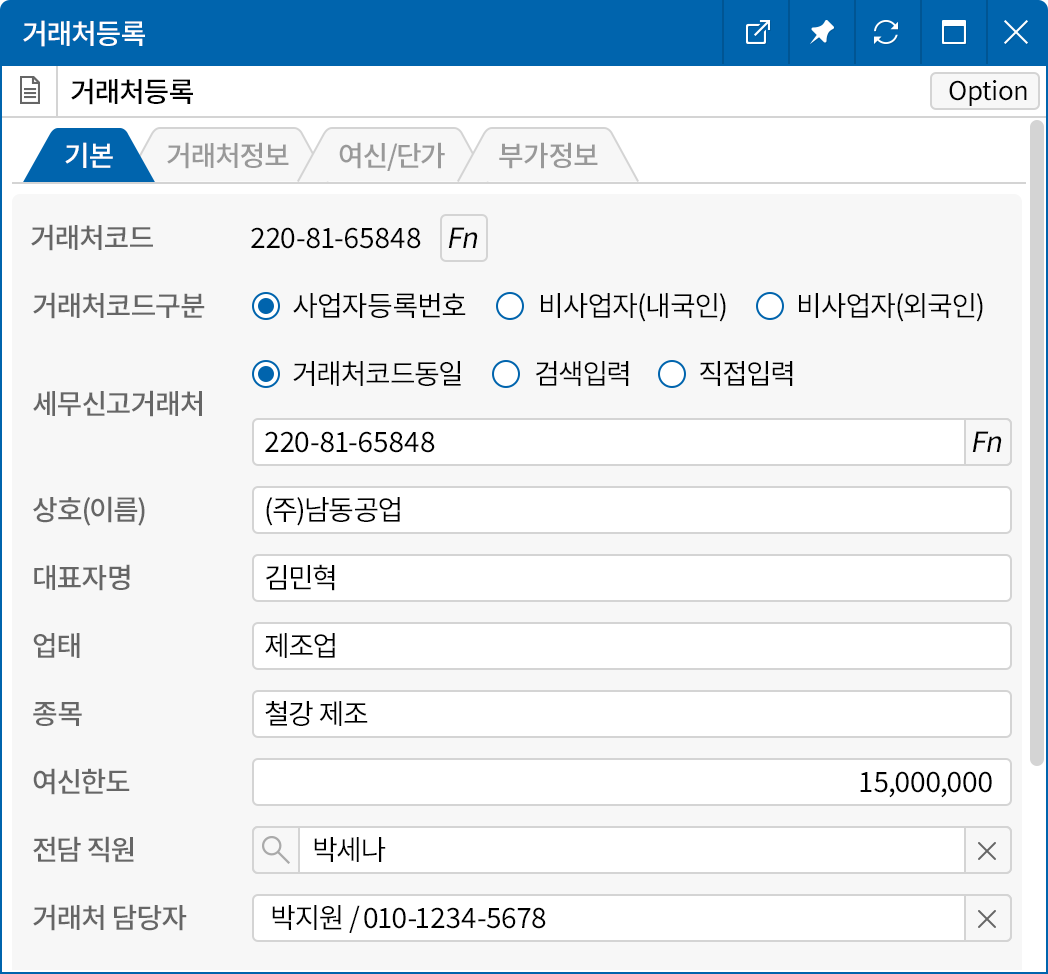Click the refresh icon in title bar
This screenshot has height=974, width=1048.
[885, 33]
